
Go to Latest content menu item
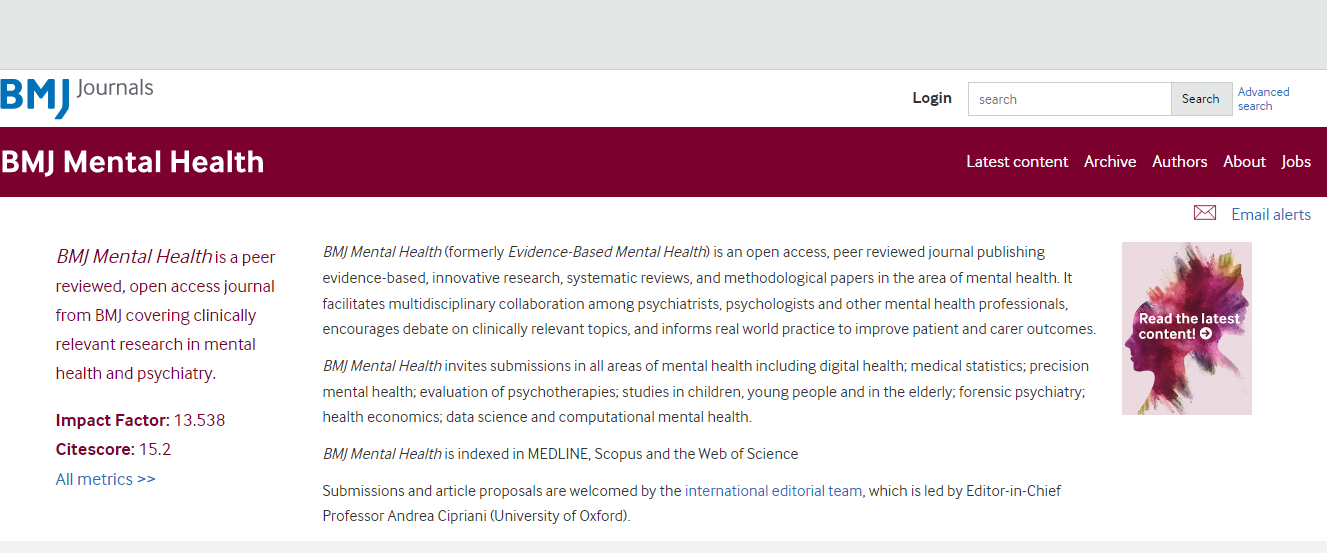coord(1017,162)
